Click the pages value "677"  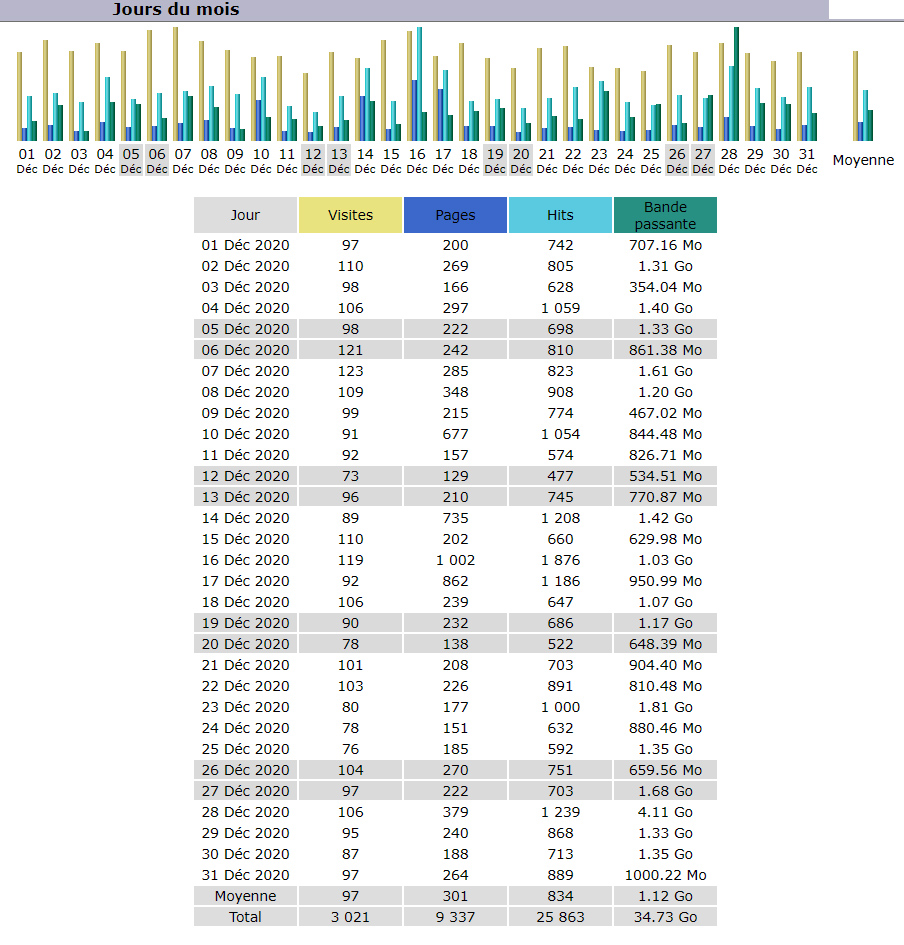455,434
